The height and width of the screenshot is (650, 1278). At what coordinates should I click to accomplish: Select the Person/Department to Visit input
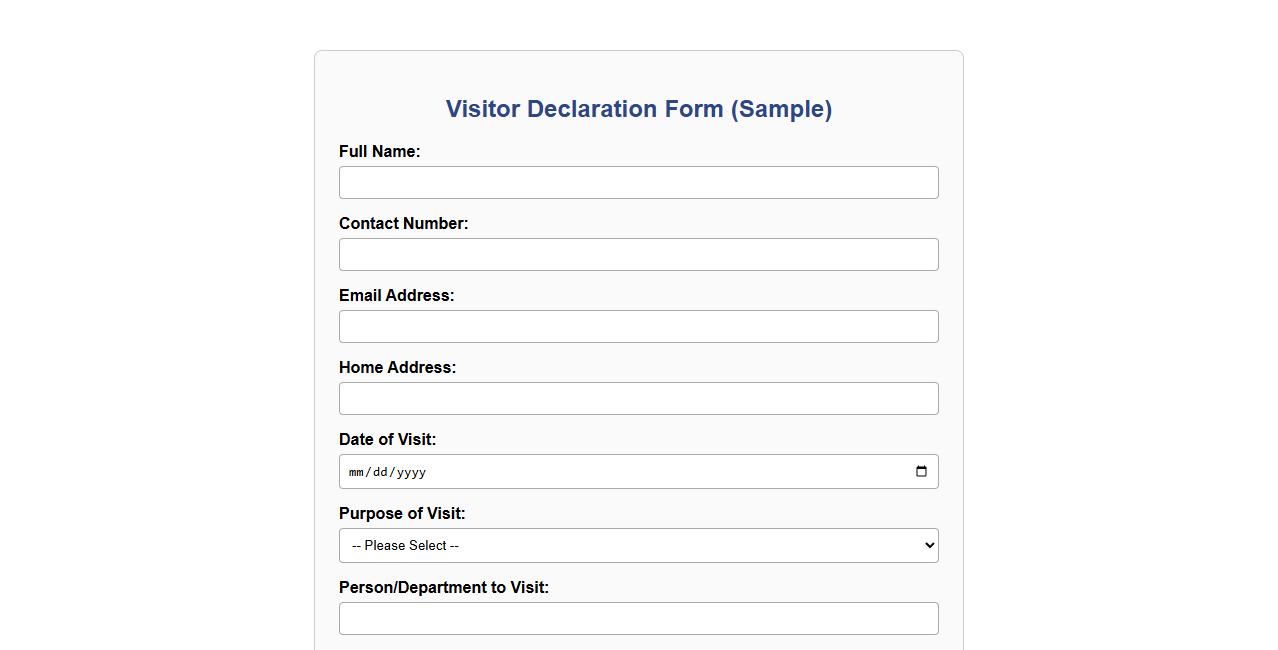638,618
